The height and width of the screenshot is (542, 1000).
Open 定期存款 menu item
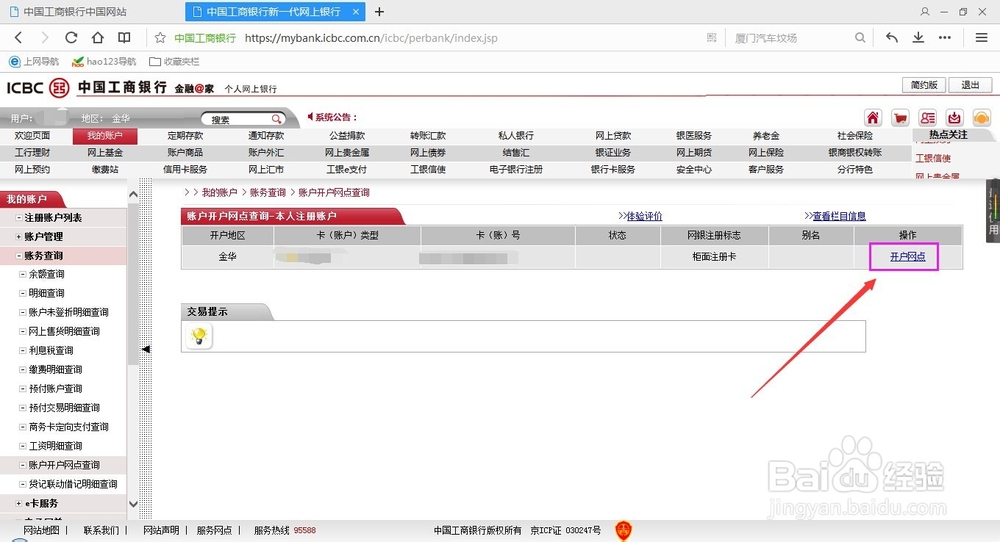pos(185,135)
